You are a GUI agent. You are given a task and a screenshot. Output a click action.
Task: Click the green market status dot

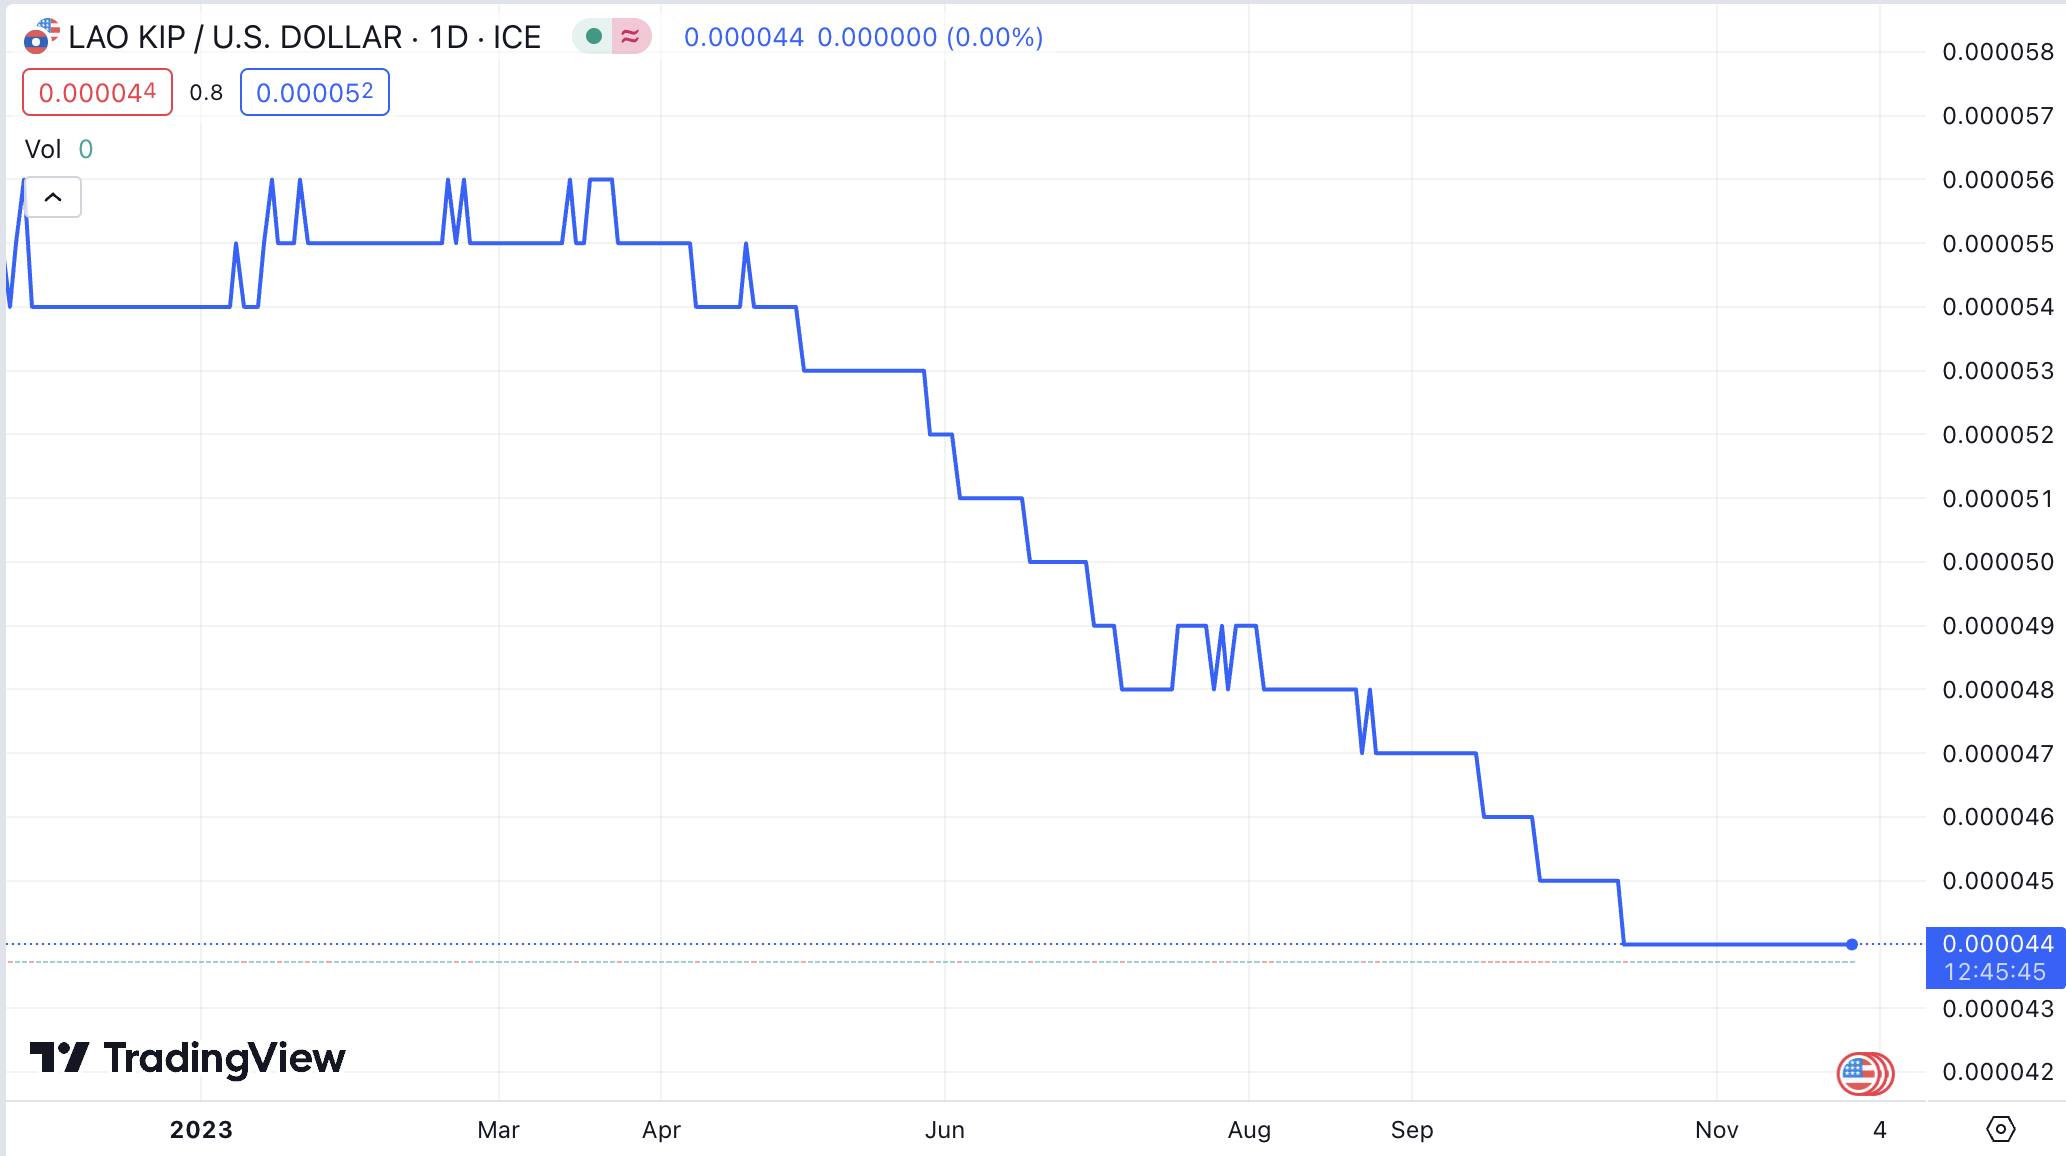click(593, 37)
